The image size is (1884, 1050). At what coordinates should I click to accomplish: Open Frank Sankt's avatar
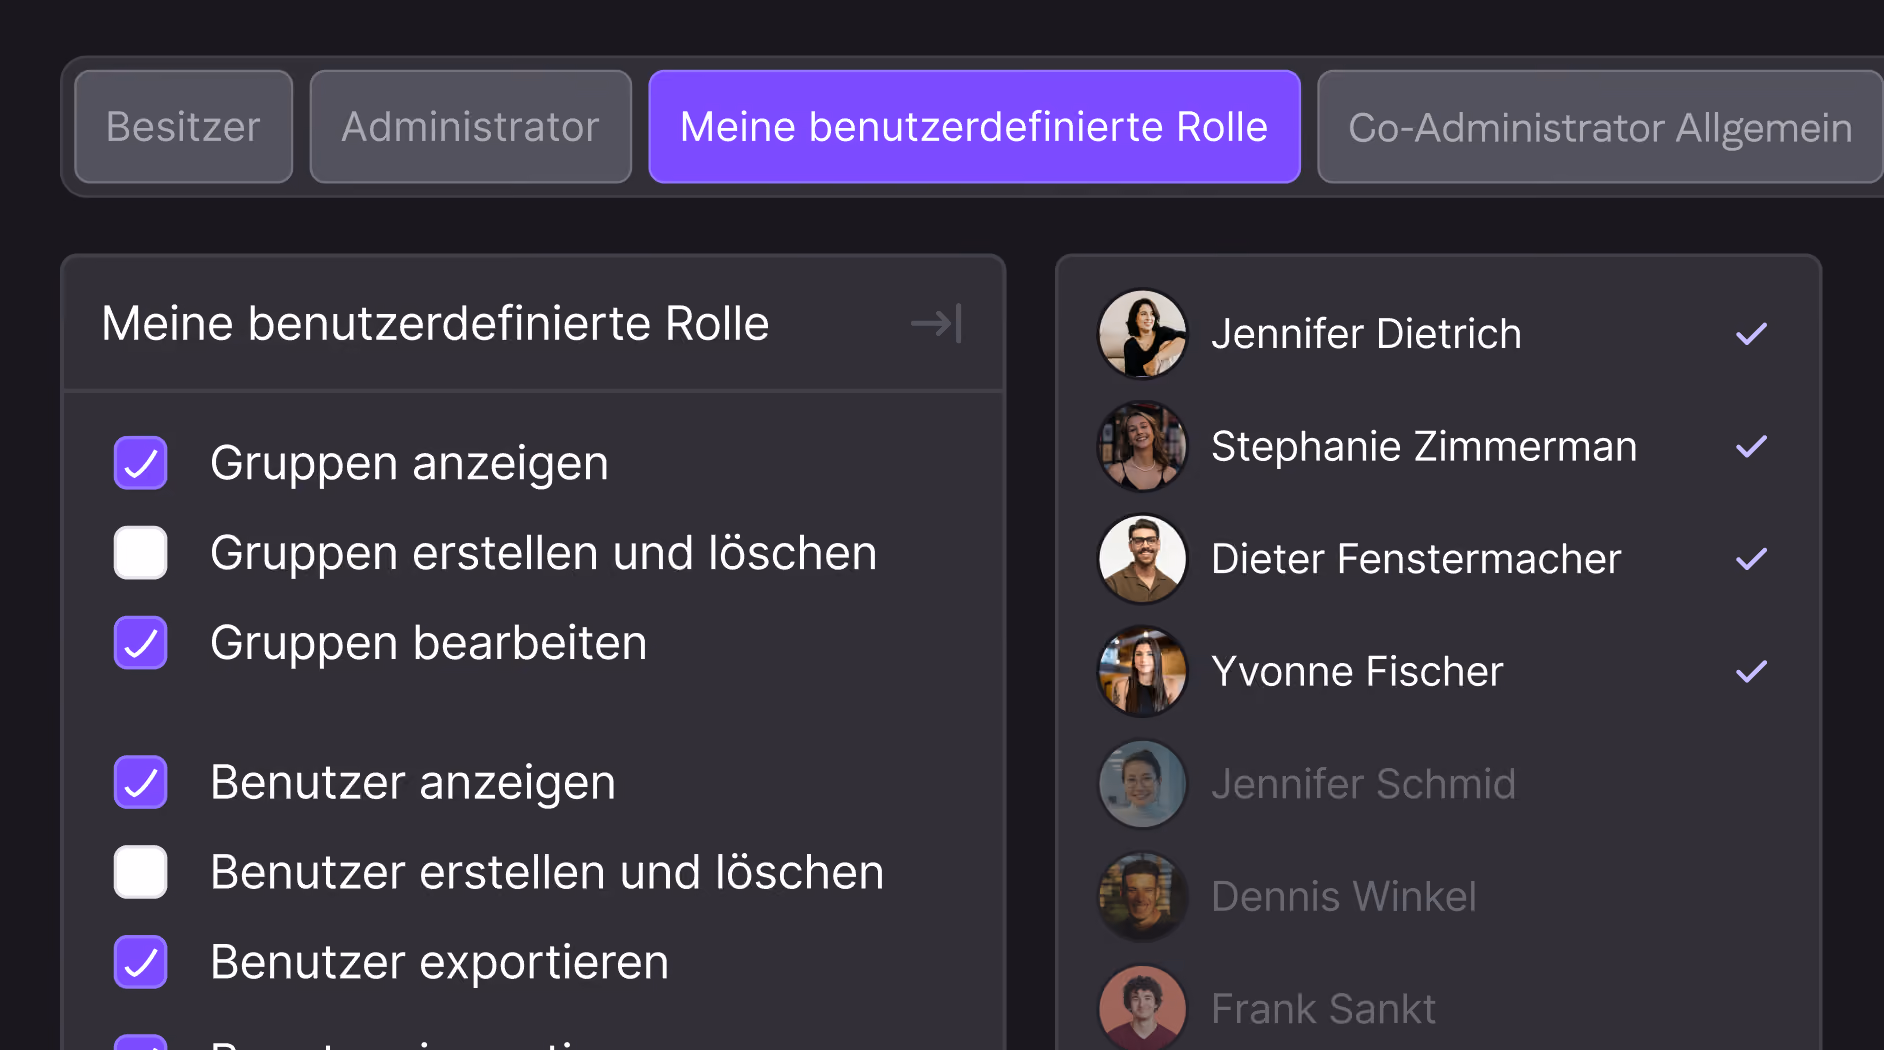1142,1008
